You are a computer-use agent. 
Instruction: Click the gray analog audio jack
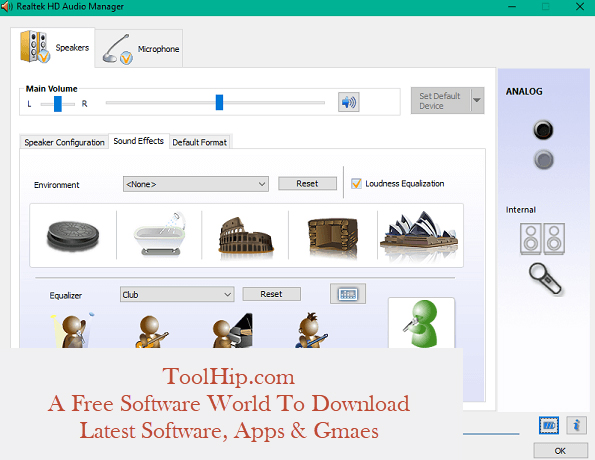544,160
